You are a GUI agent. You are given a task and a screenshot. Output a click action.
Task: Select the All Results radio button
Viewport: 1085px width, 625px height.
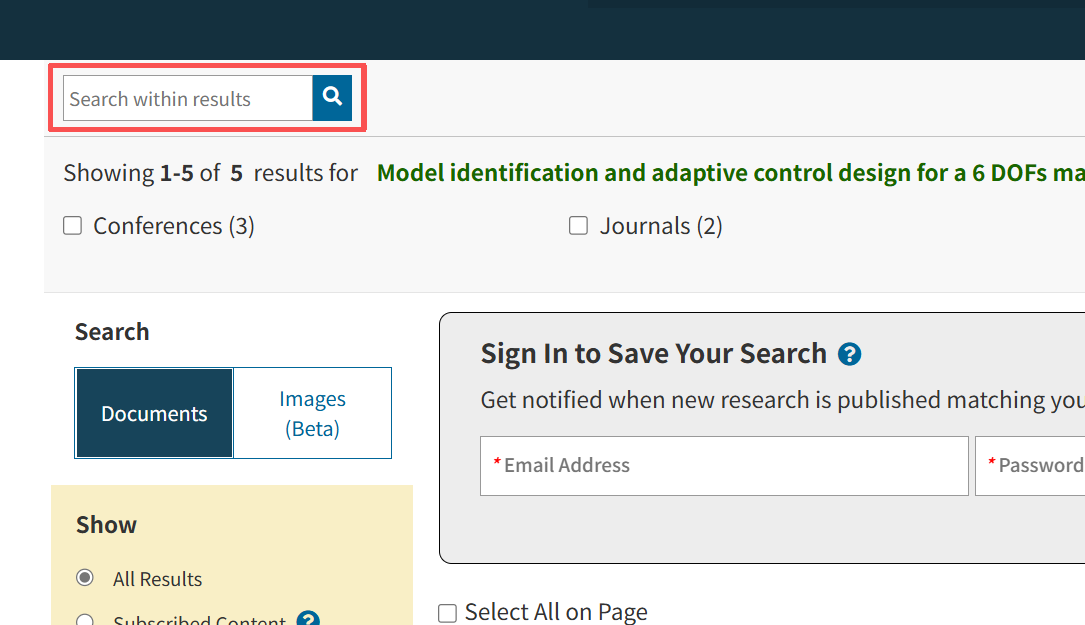[84, 578]
